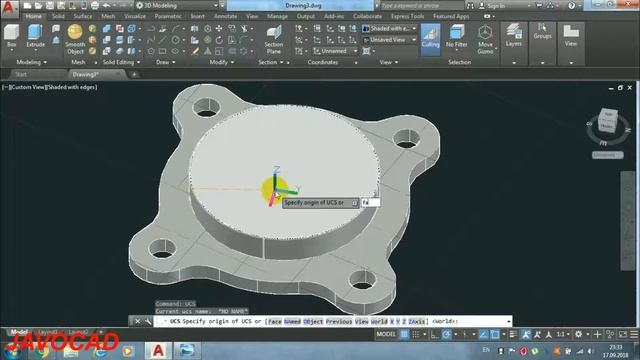
Task: Open the 3D Modeling workspace dropdown
Action: coord(177,6)
